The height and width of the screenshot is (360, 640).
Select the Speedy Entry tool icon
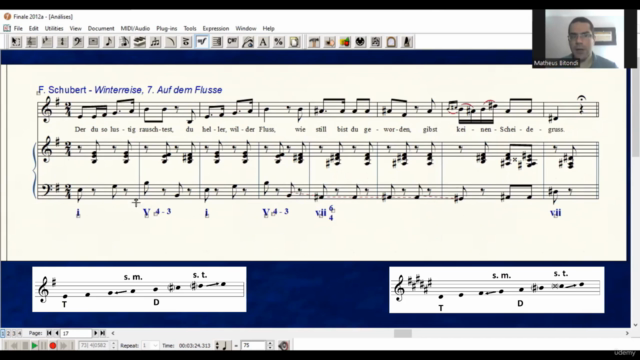(x=124, y=42)
